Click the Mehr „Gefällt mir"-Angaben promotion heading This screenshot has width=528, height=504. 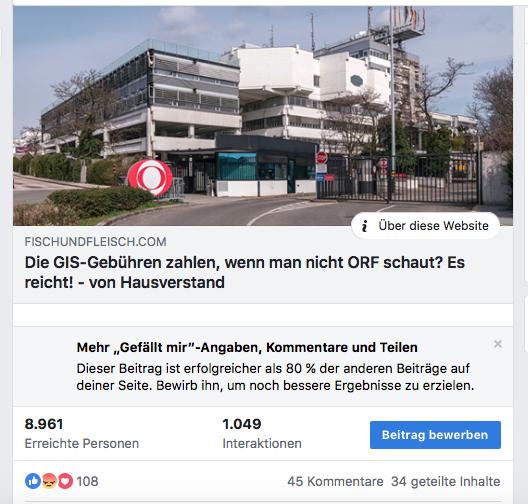247,347
